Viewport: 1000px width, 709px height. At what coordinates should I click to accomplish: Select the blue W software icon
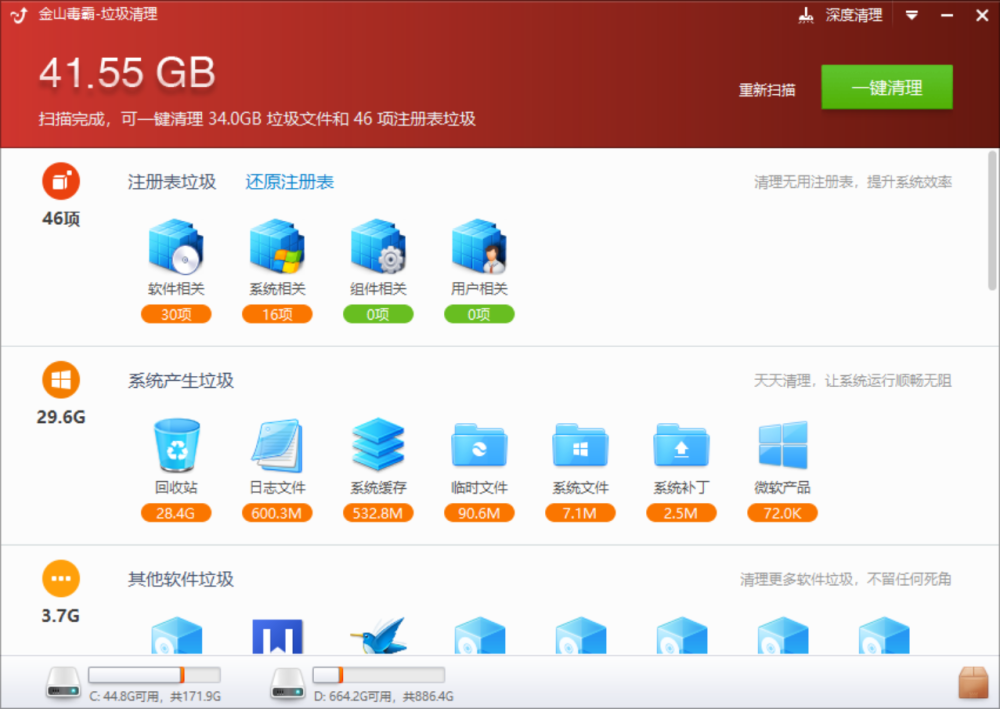pos(277,636)
